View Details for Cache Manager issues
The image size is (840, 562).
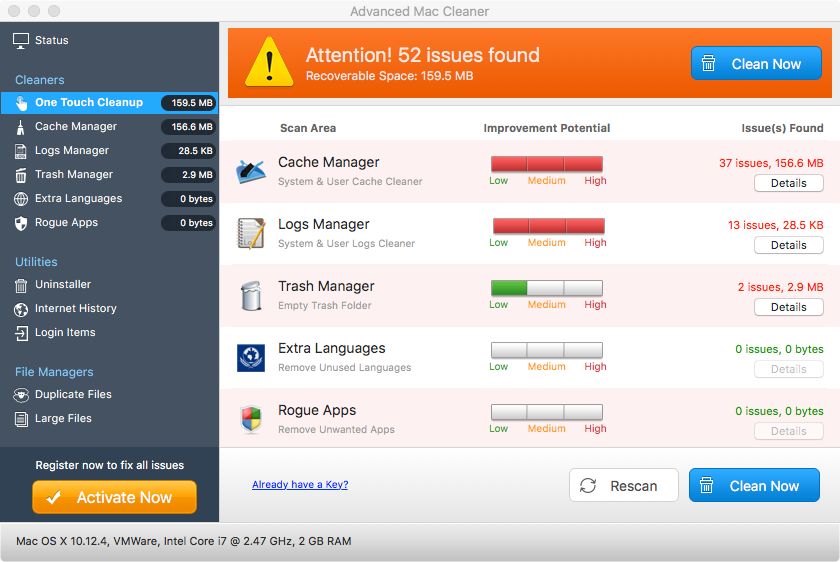pos(789,183)
